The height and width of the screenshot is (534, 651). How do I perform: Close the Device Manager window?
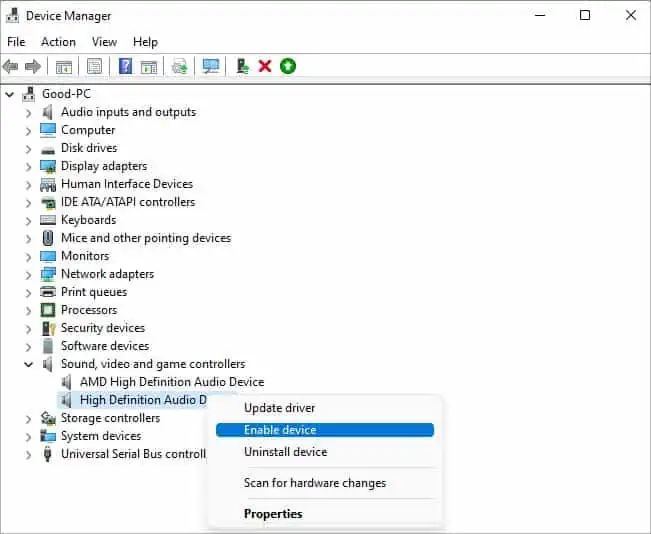(631, 15)
